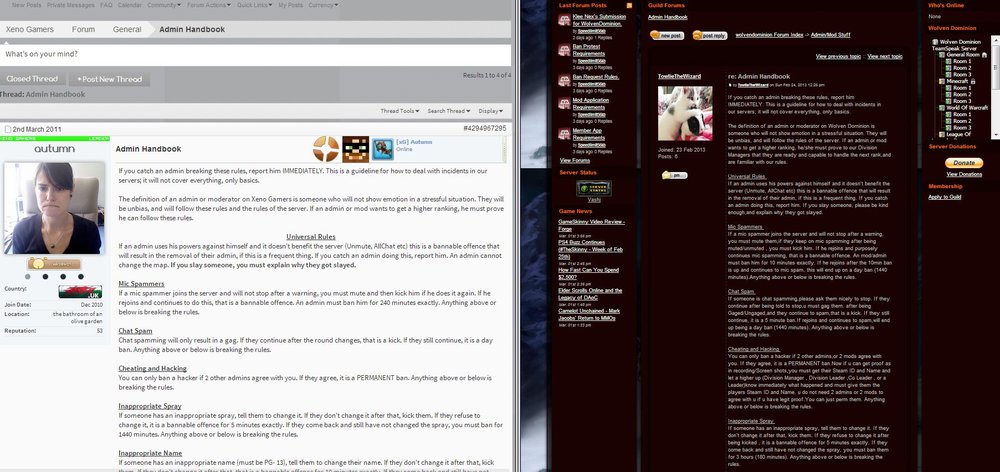Click New Posts in the top nav
The width and height of the screenshot is (1000, 472).
point(27,5)
